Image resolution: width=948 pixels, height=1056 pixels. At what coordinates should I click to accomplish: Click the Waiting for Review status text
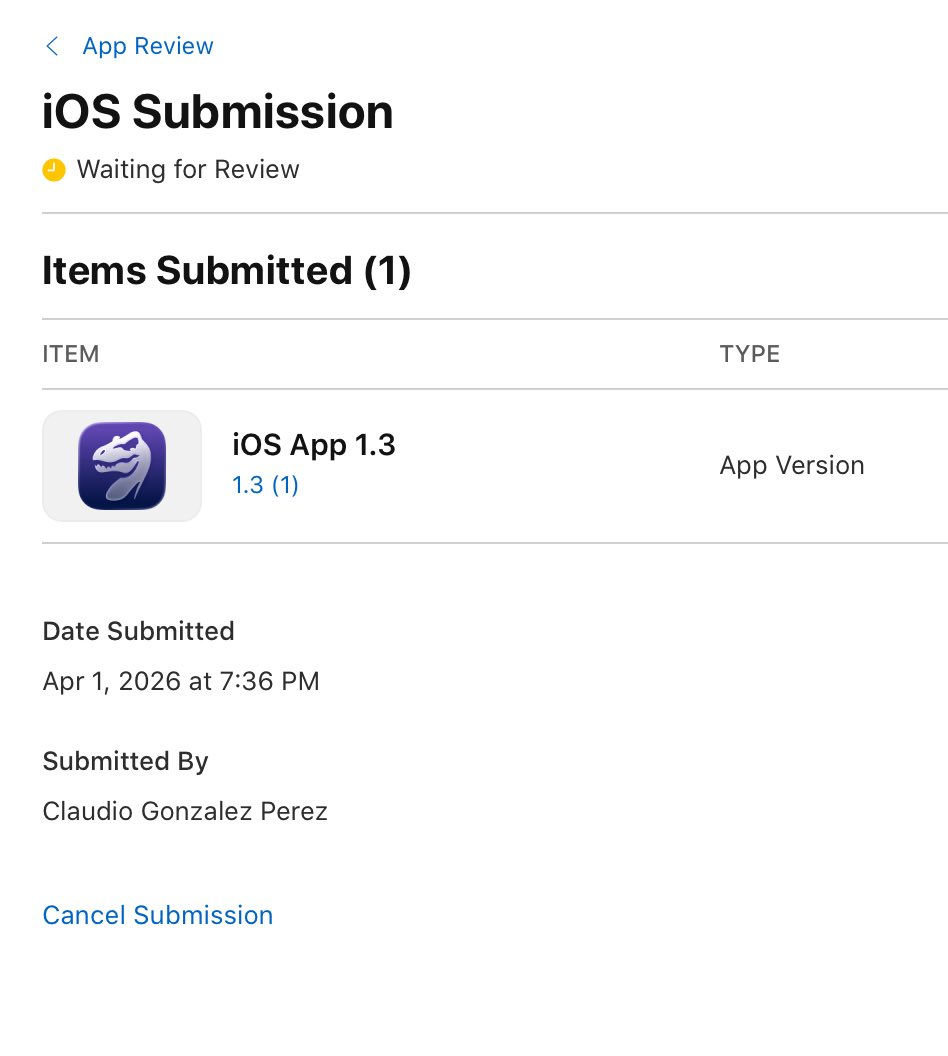(188, 169)
